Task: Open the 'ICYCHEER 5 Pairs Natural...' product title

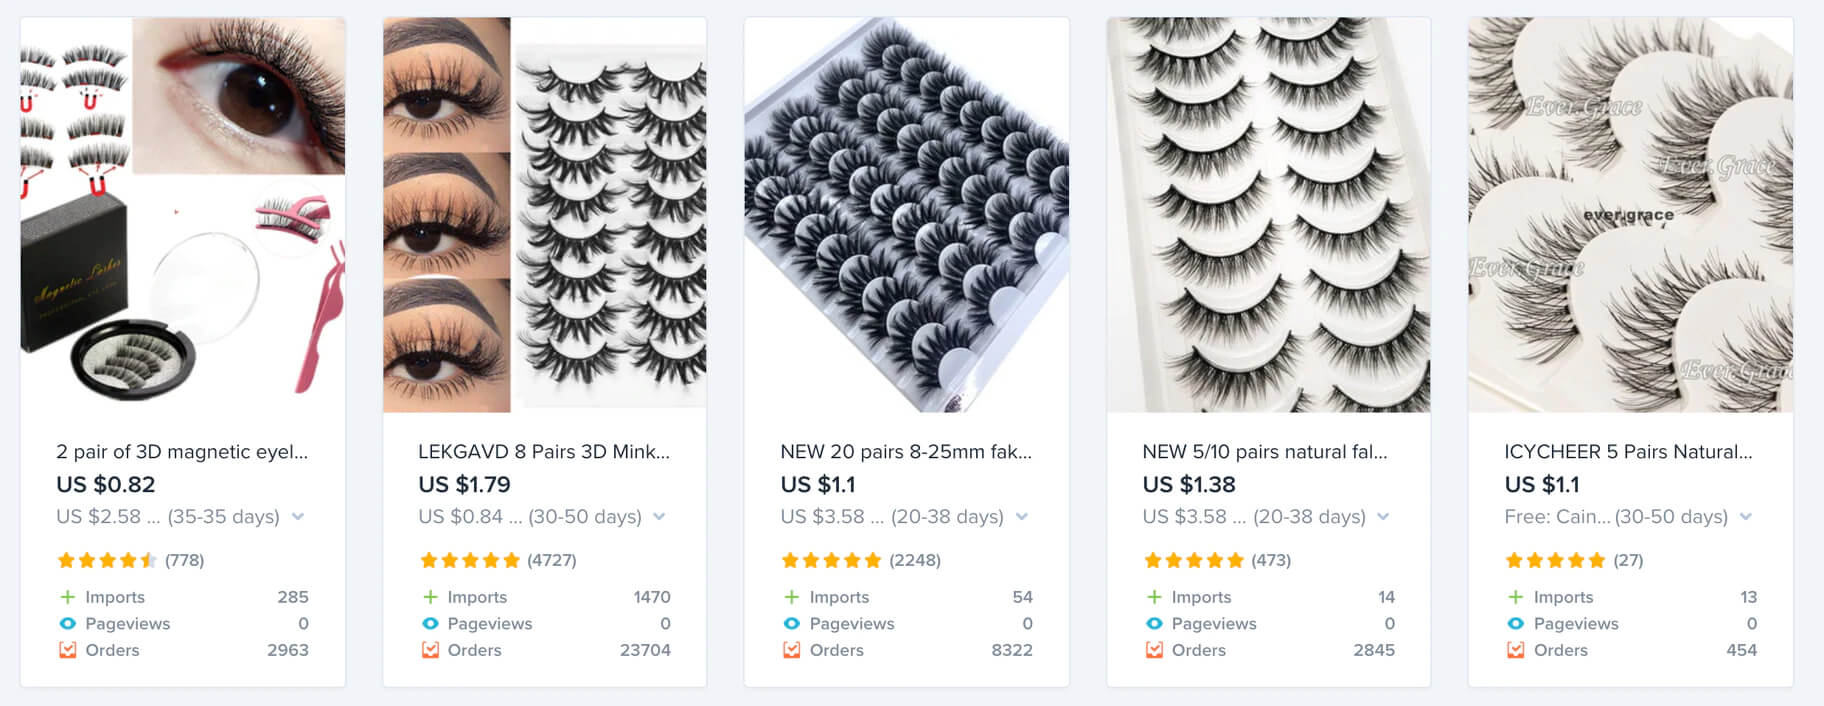Action: click(1628, 452)
